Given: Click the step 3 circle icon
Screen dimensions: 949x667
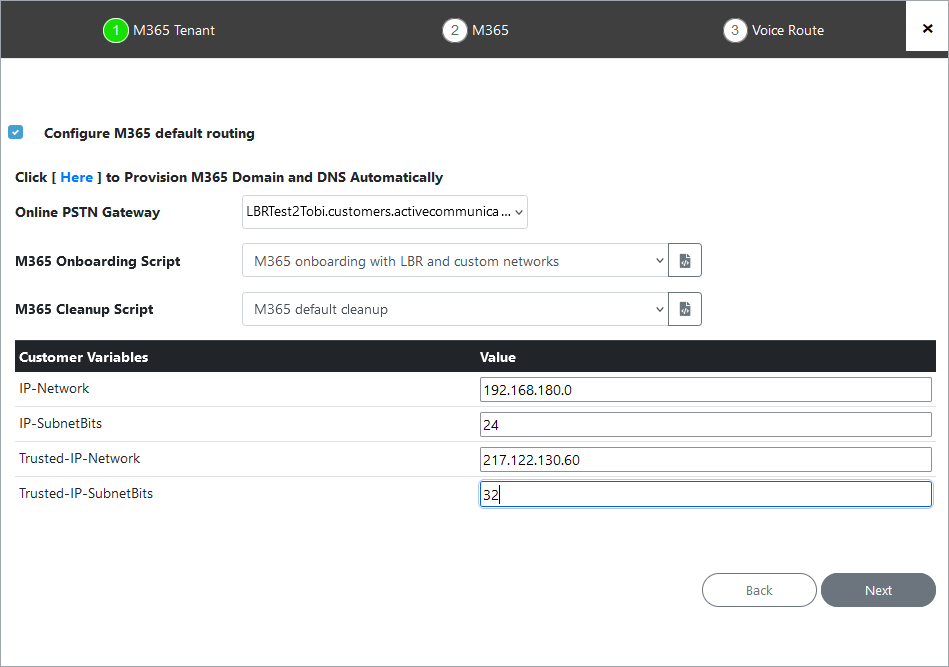Looking at the screenshot, I should (735, 30).
